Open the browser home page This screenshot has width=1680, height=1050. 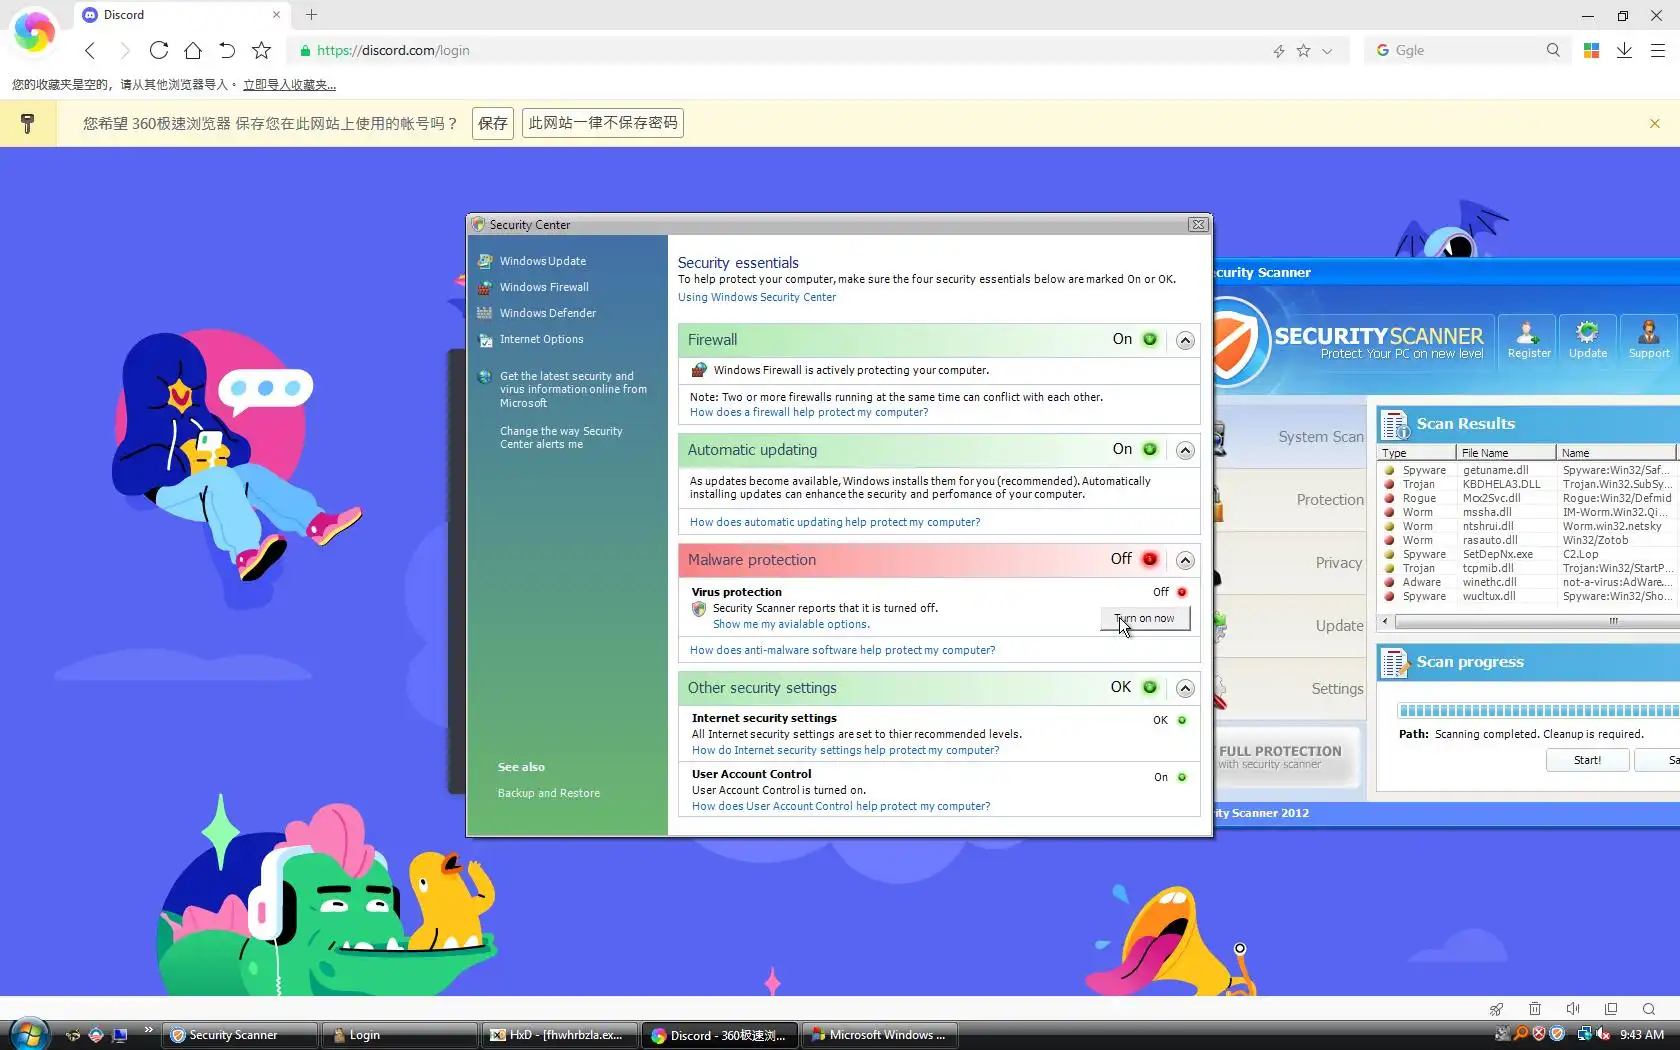193,50
